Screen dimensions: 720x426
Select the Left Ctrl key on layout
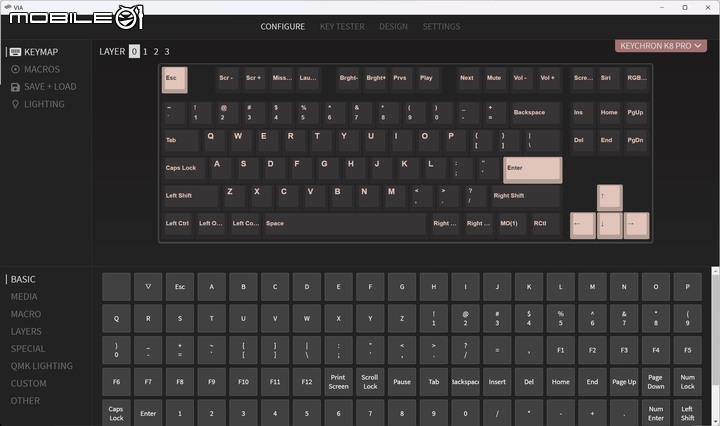[178, 225]
